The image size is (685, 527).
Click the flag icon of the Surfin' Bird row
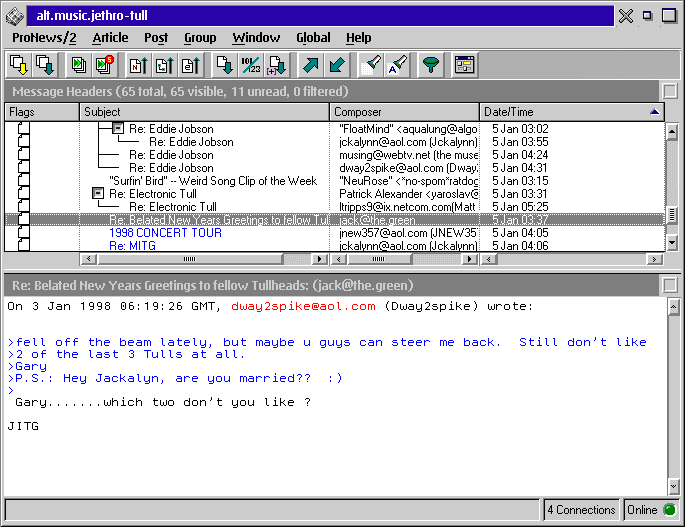(24, 180)
